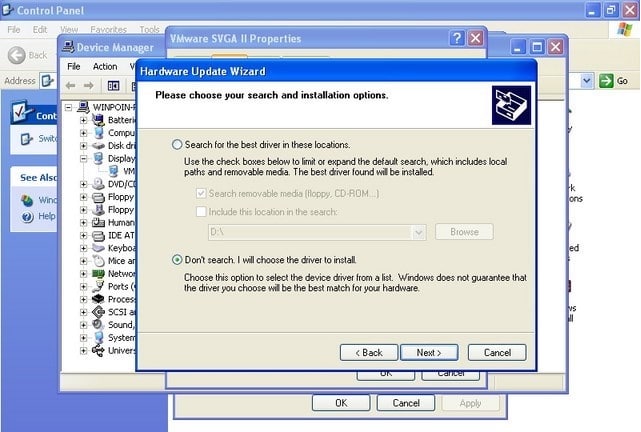Click Cancel in the lowest background dialog
This screenshot has width=641, height=432.
click(x=406, y=403)
